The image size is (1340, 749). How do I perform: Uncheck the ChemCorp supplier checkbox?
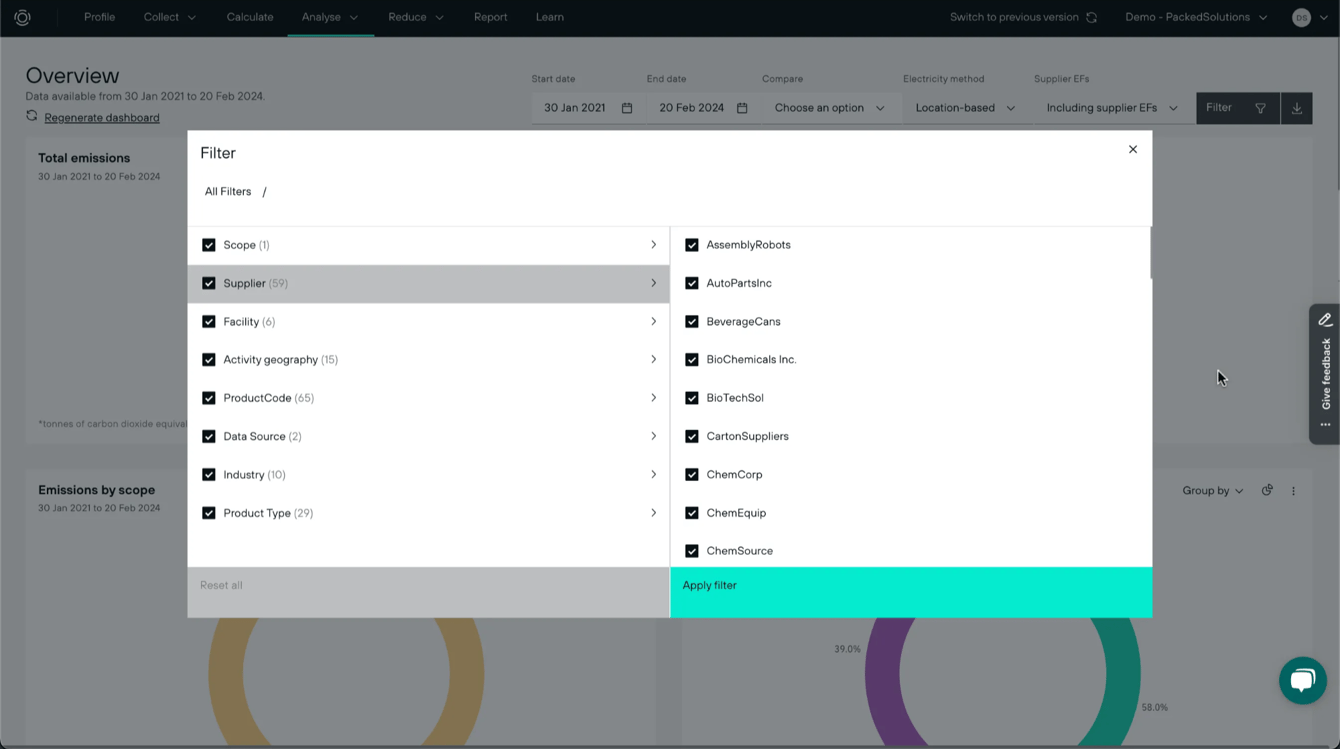(x=692, y=474)
